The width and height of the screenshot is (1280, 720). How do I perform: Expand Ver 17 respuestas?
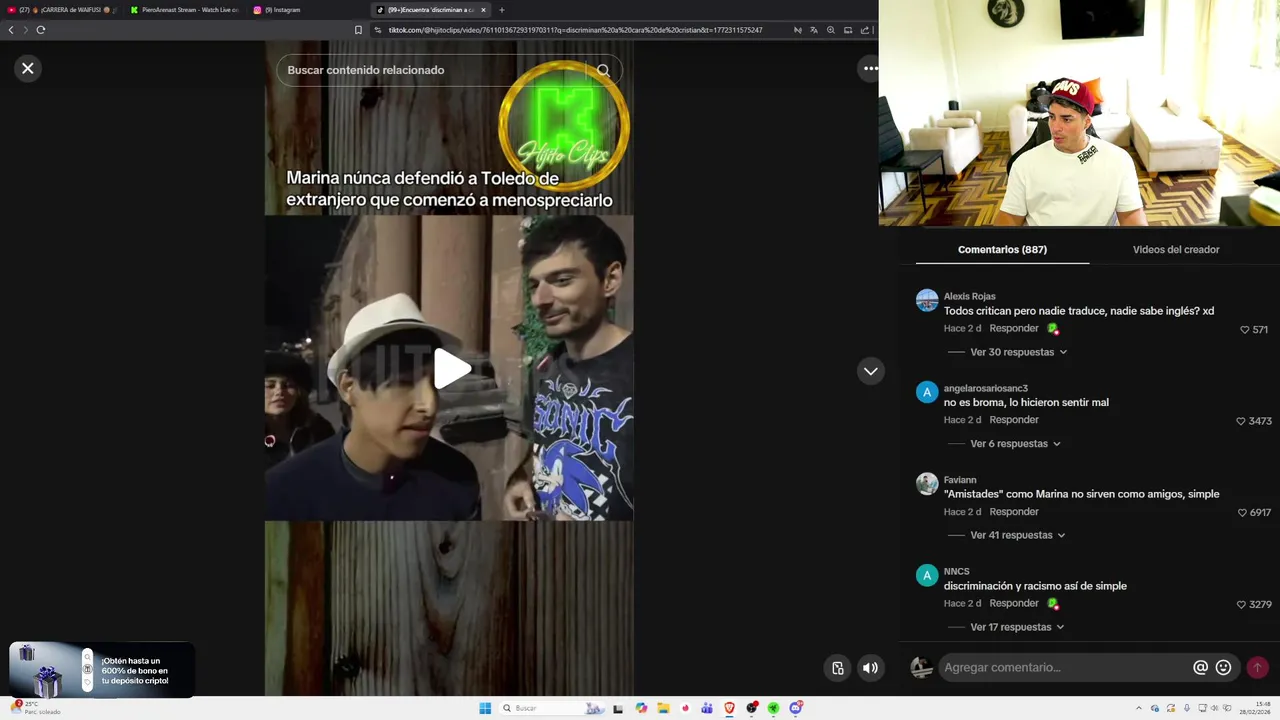pos(1017,627)
